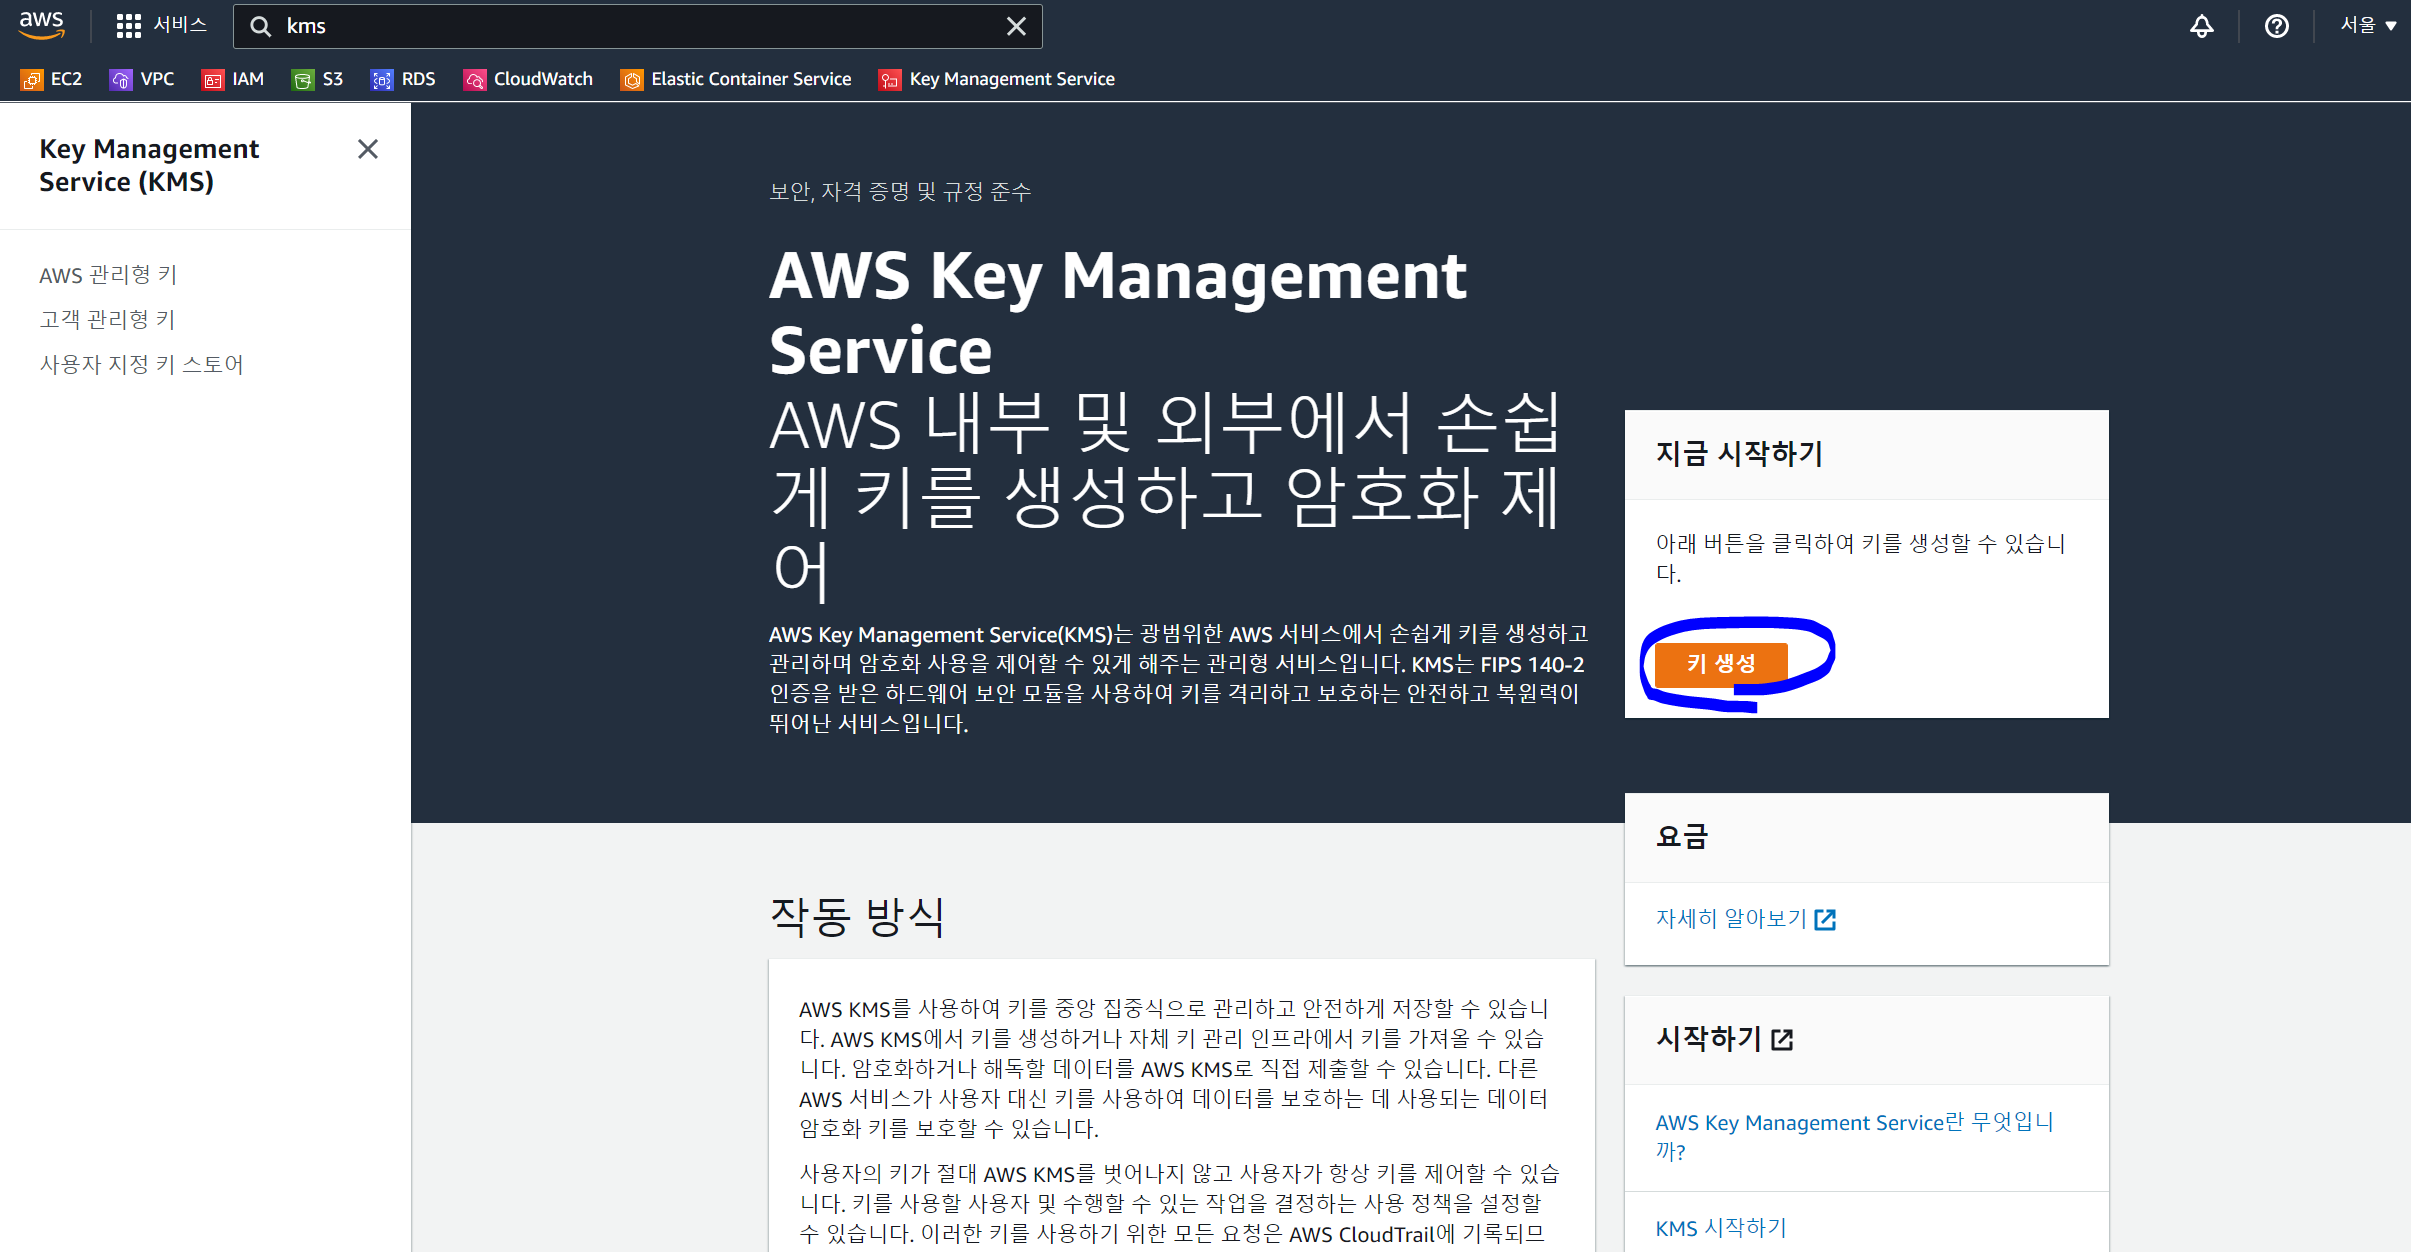This screenshot has height=1252, width=2411.
Task: Select 고객 관리형 키 in sidebar
Action: (107, 319)
